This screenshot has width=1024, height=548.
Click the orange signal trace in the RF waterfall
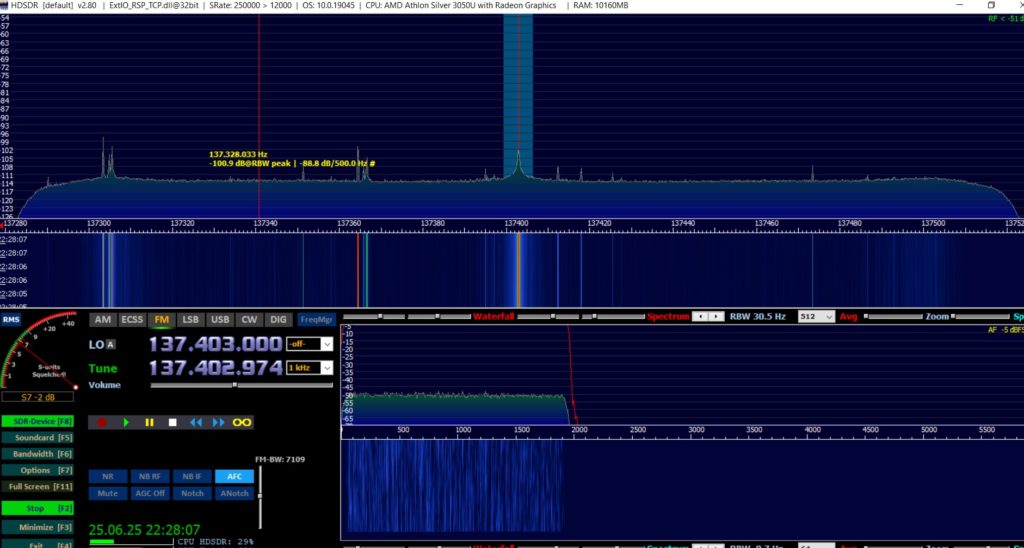[518, 269]
